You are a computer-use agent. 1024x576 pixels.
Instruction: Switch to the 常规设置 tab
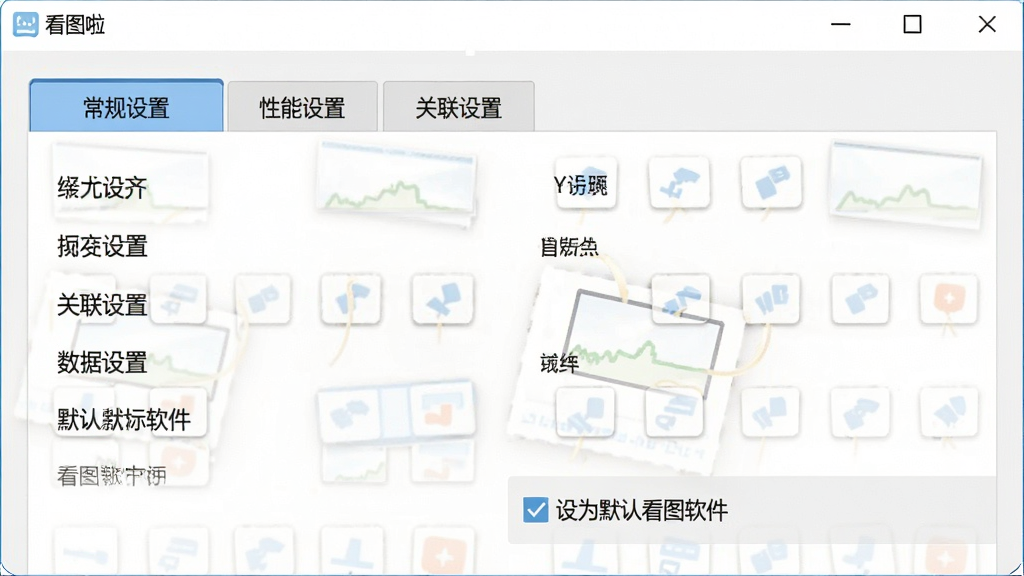click(126, 106)
